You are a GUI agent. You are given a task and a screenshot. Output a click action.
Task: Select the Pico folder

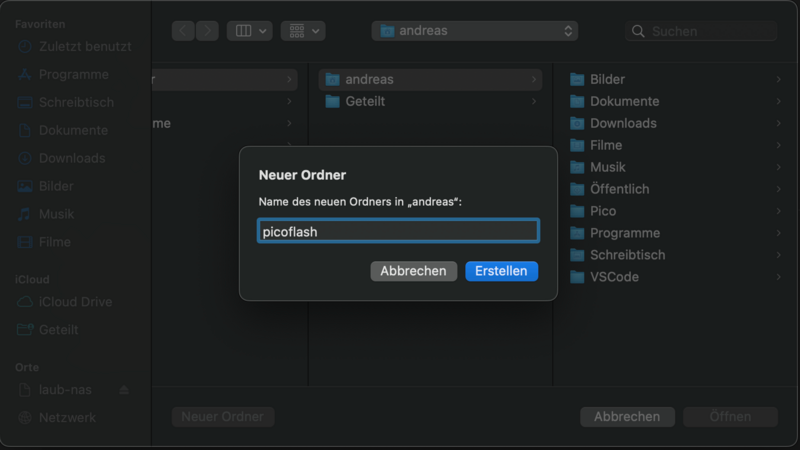point(603,211)
